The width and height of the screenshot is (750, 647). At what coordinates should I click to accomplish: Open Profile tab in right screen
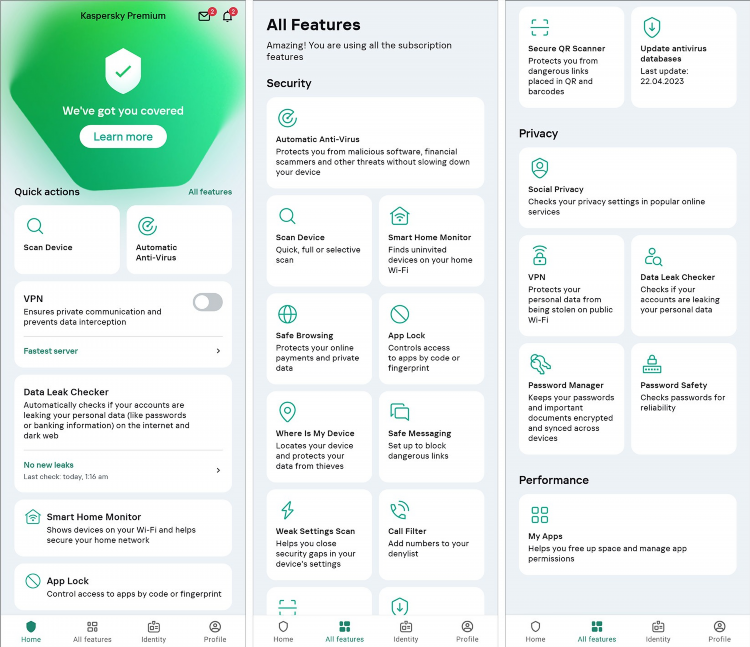(x=719, y=632)
